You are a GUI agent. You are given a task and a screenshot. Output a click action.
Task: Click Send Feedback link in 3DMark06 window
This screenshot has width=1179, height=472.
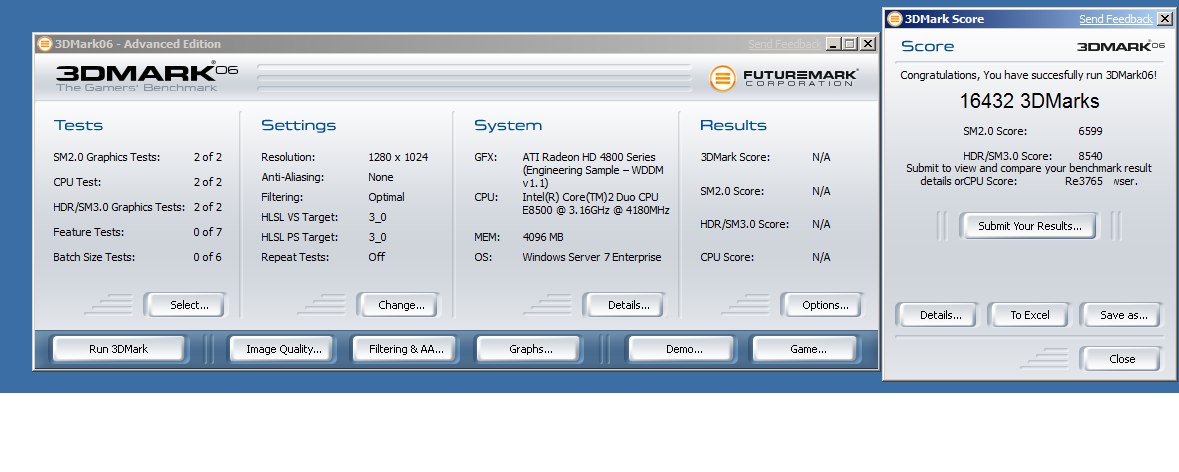coord(784,44)
